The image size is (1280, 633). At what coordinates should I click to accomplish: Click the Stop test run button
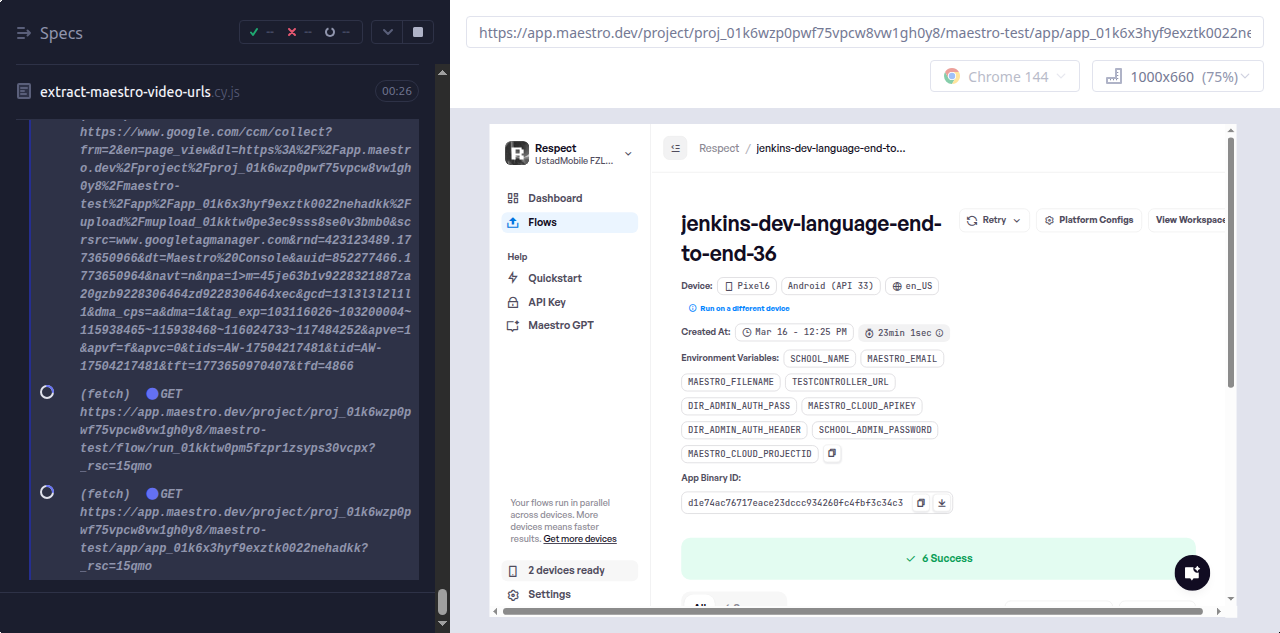pyautogui.click(x=417, y=32)
